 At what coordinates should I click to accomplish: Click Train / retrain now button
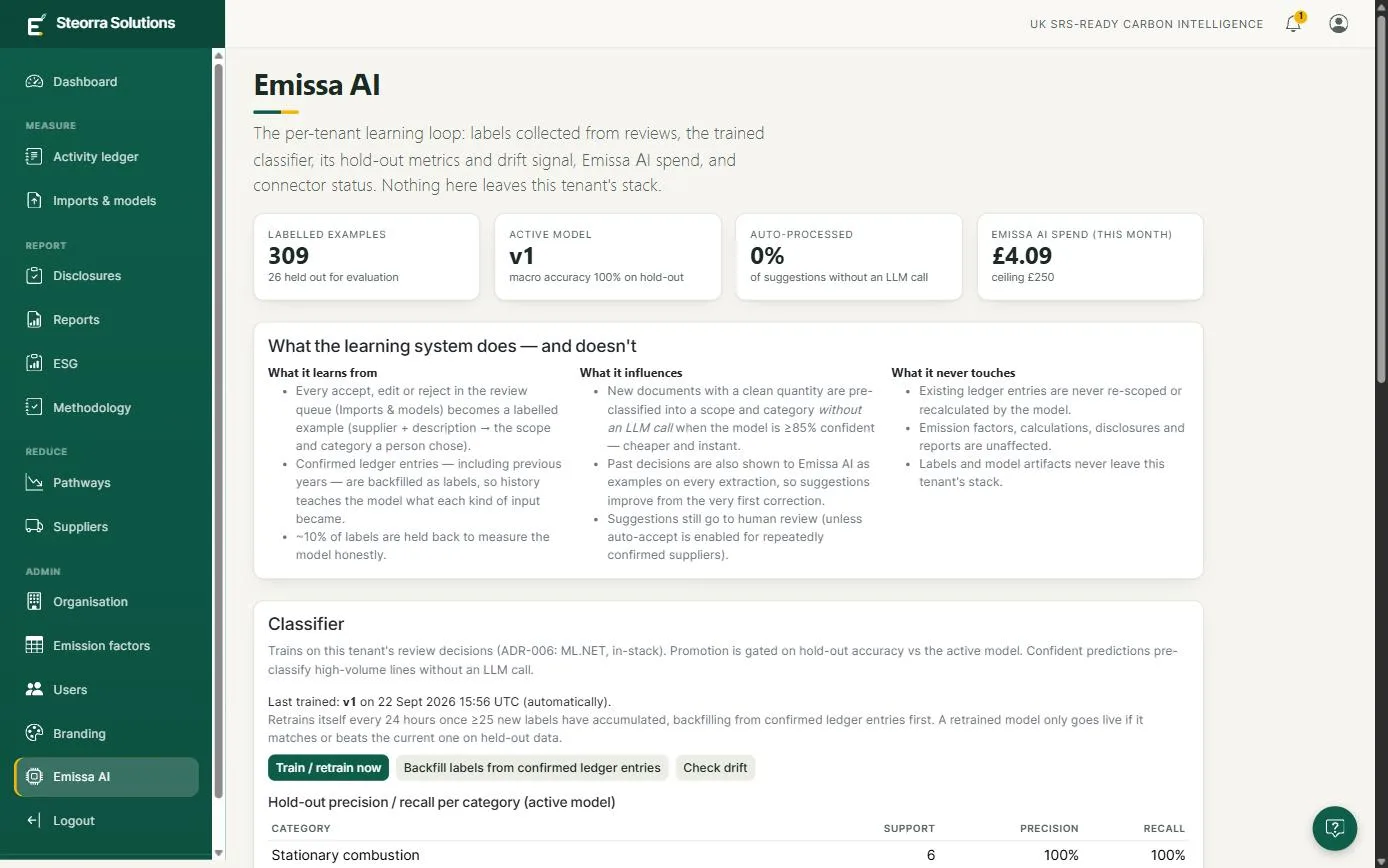(x=328, y=768)
